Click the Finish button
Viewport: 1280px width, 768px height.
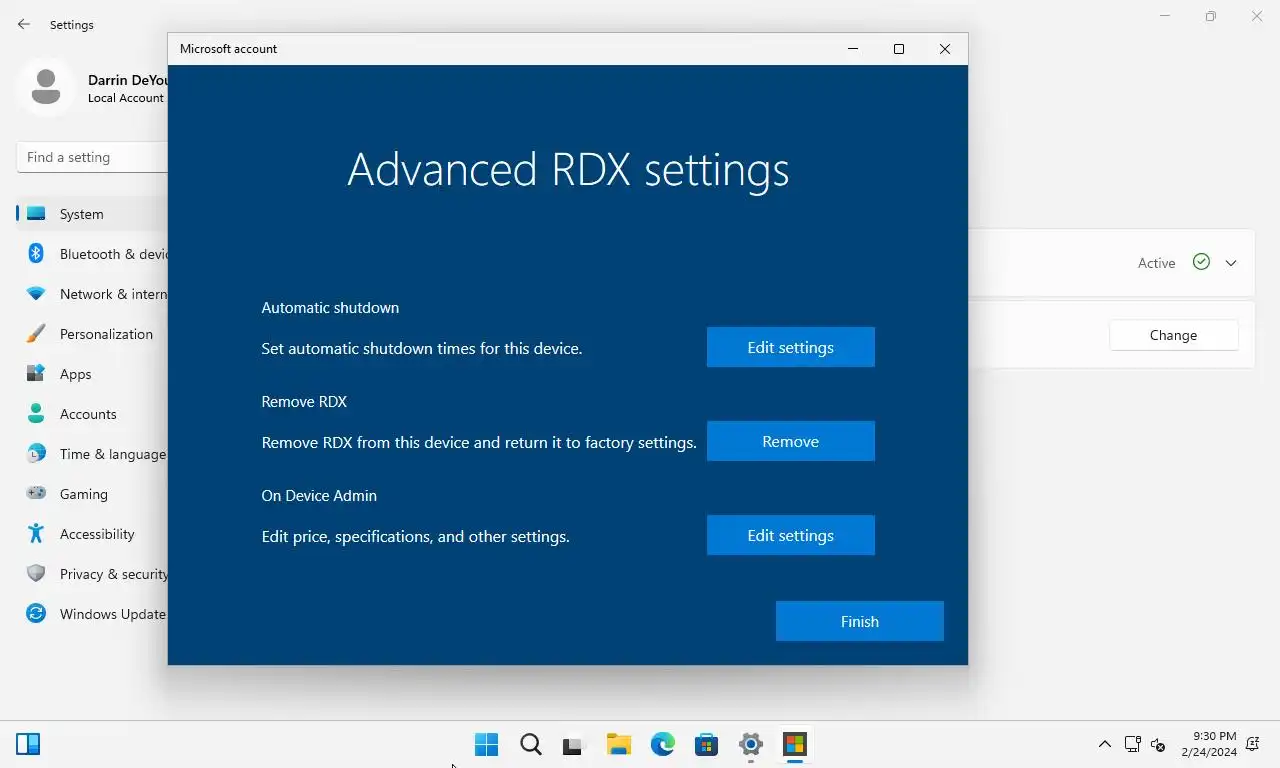tap(860, 621)
